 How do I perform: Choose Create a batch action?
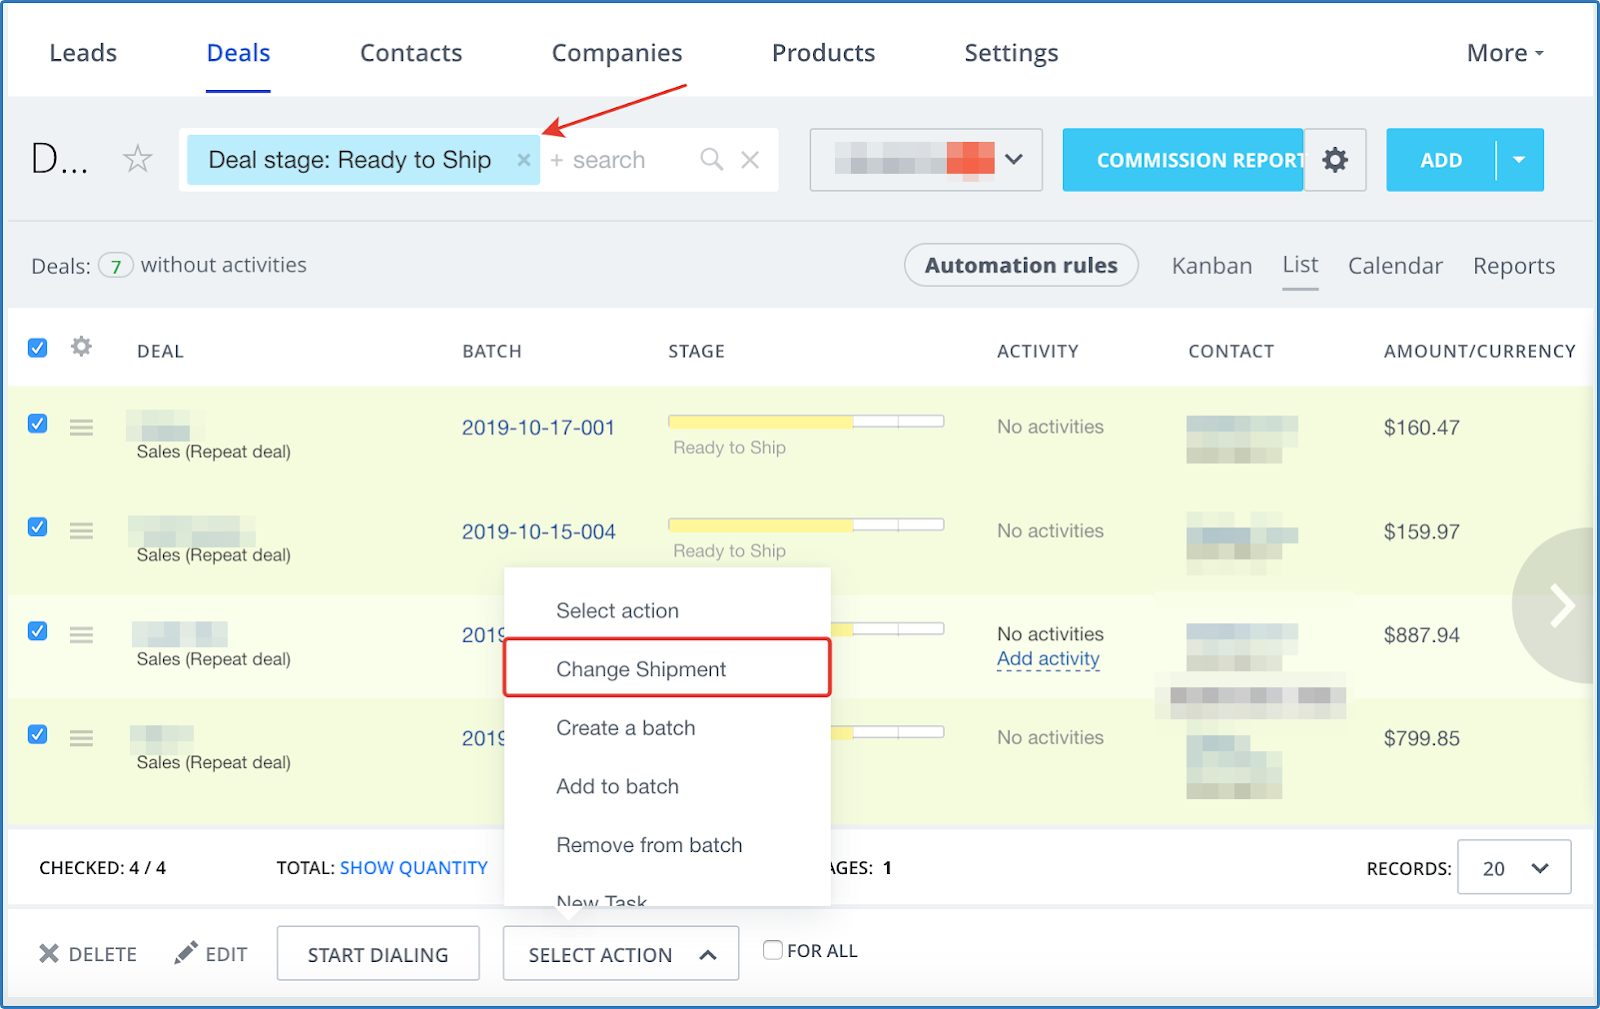pyautogui.click(x=667, y=728)
